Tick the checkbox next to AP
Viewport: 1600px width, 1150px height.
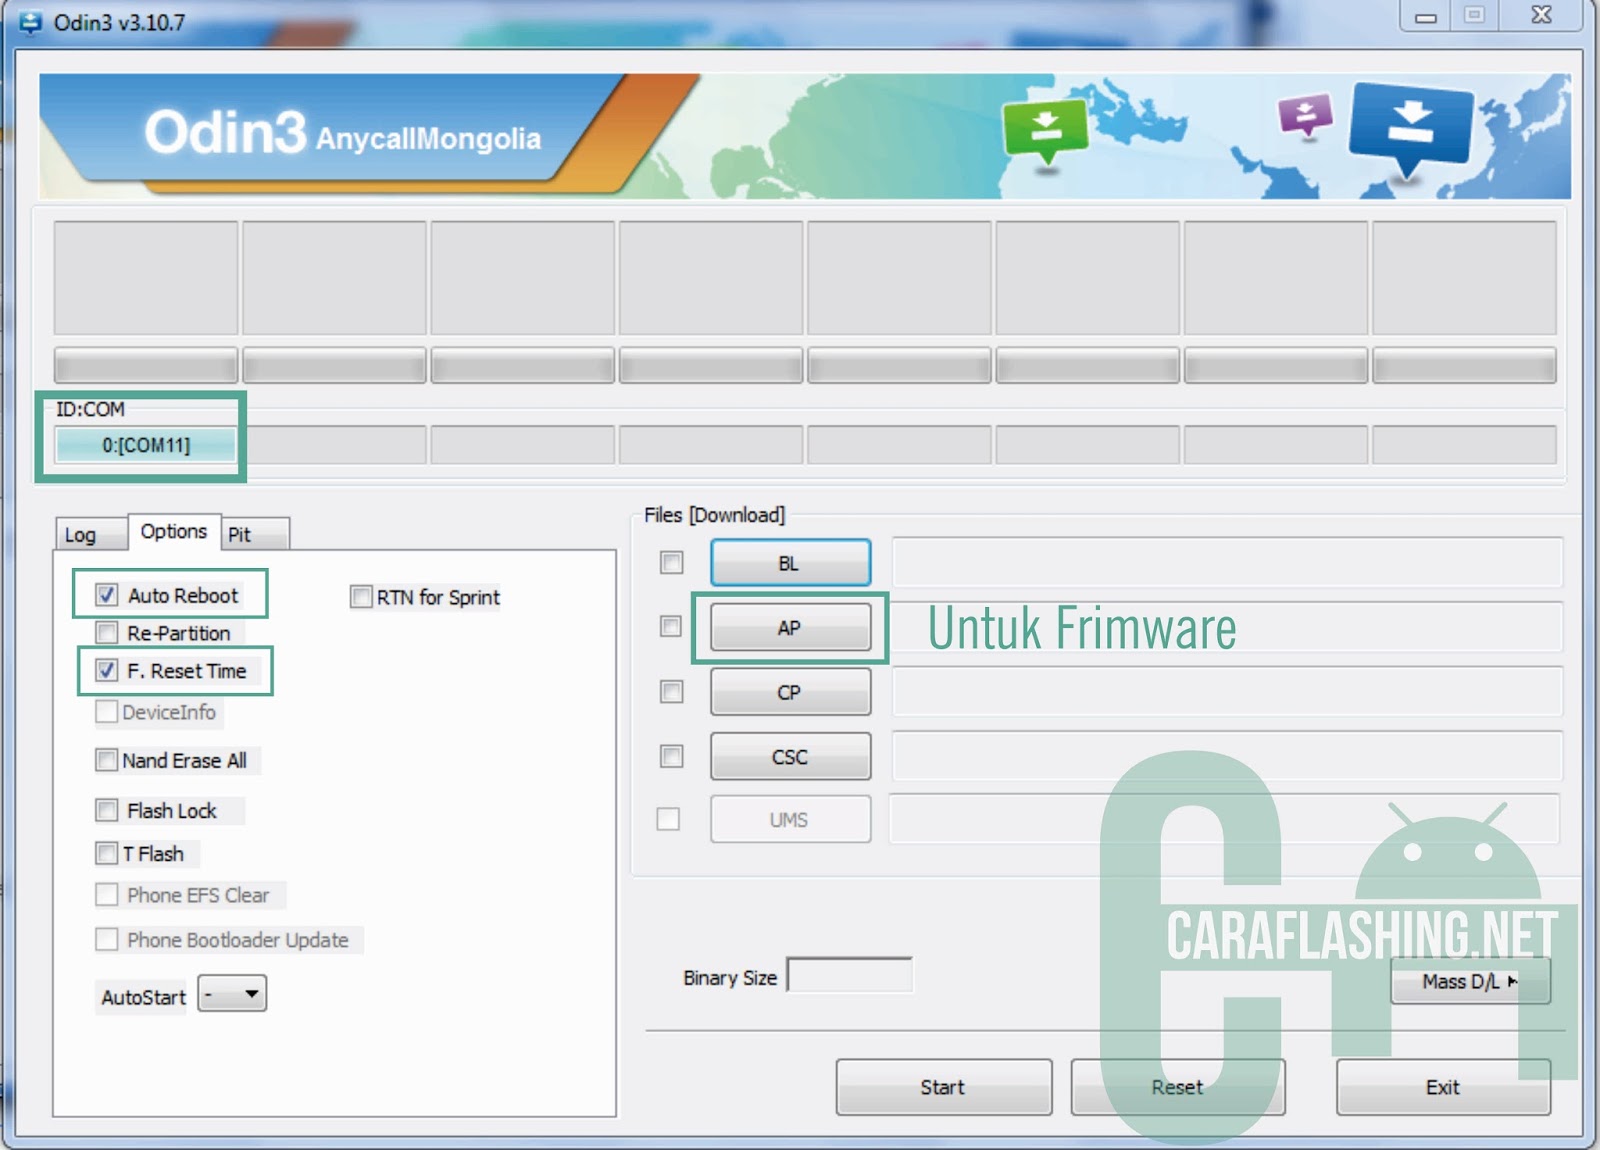(x=672, y=627)
